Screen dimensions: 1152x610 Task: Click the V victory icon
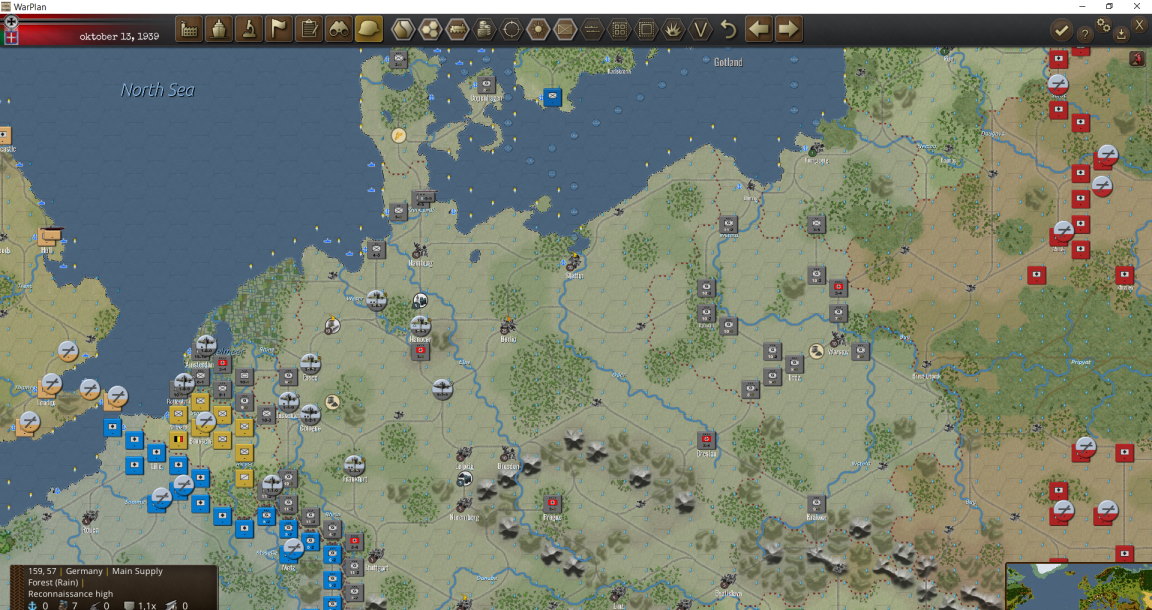700,30
